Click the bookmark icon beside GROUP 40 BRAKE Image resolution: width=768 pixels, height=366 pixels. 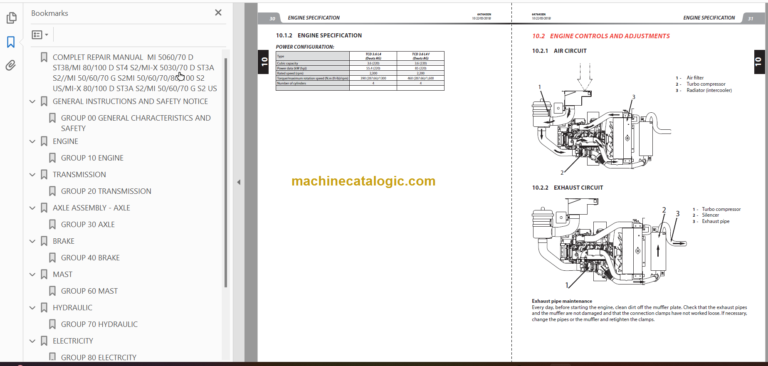click(52, 258)
